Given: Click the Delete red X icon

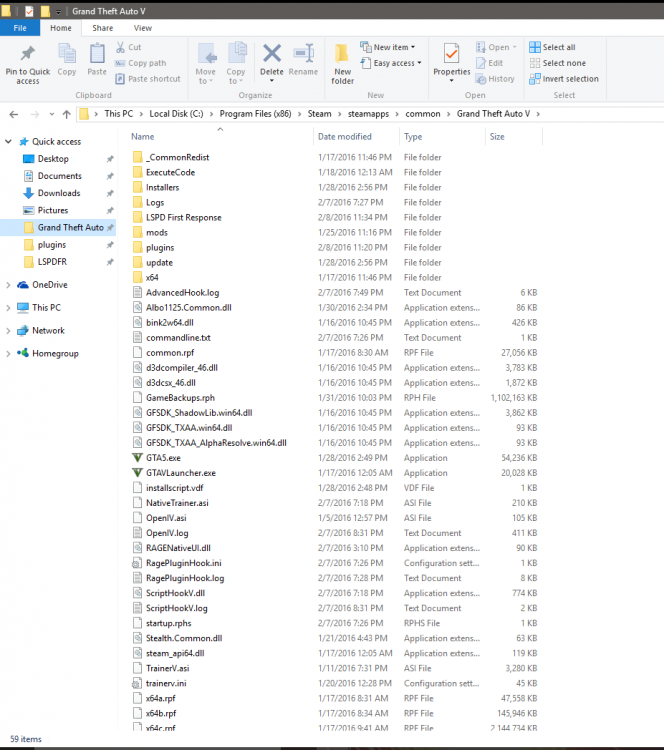Looking at the screenshot, I should pyautogui.click(x=272, y=53).
